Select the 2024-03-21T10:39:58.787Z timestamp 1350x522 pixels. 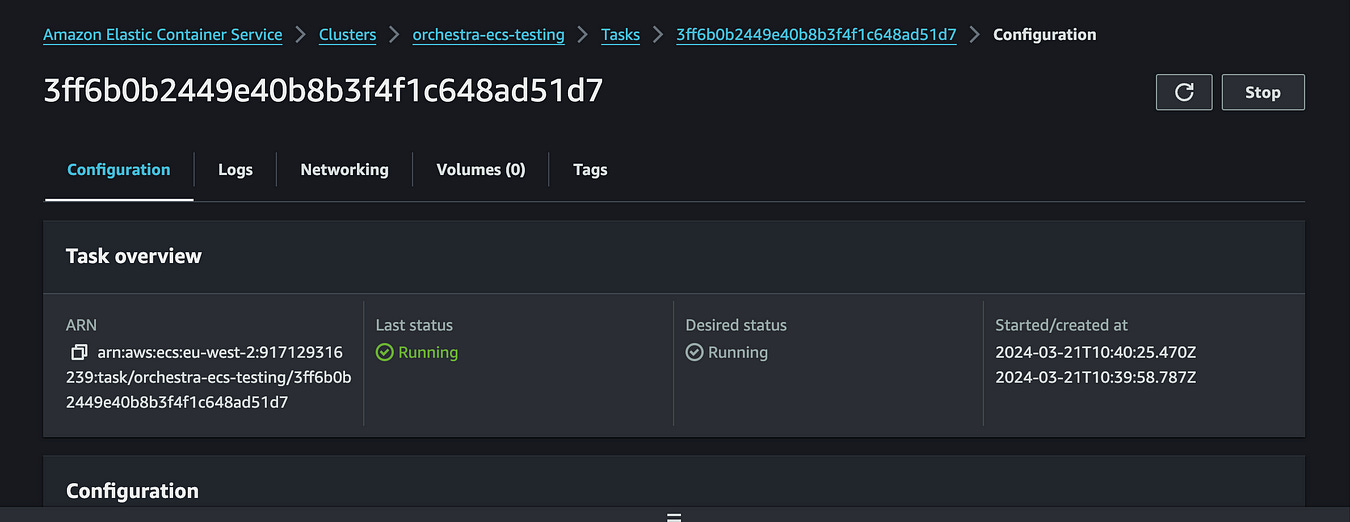coord(1096,378)
